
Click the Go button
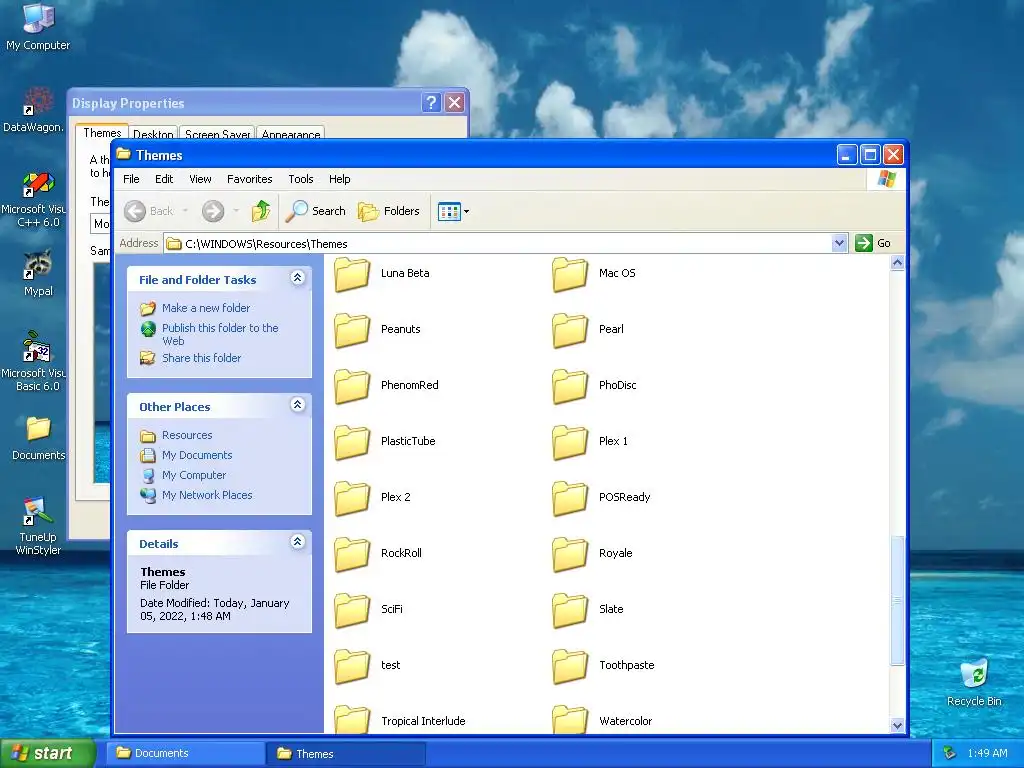[873, 243]
